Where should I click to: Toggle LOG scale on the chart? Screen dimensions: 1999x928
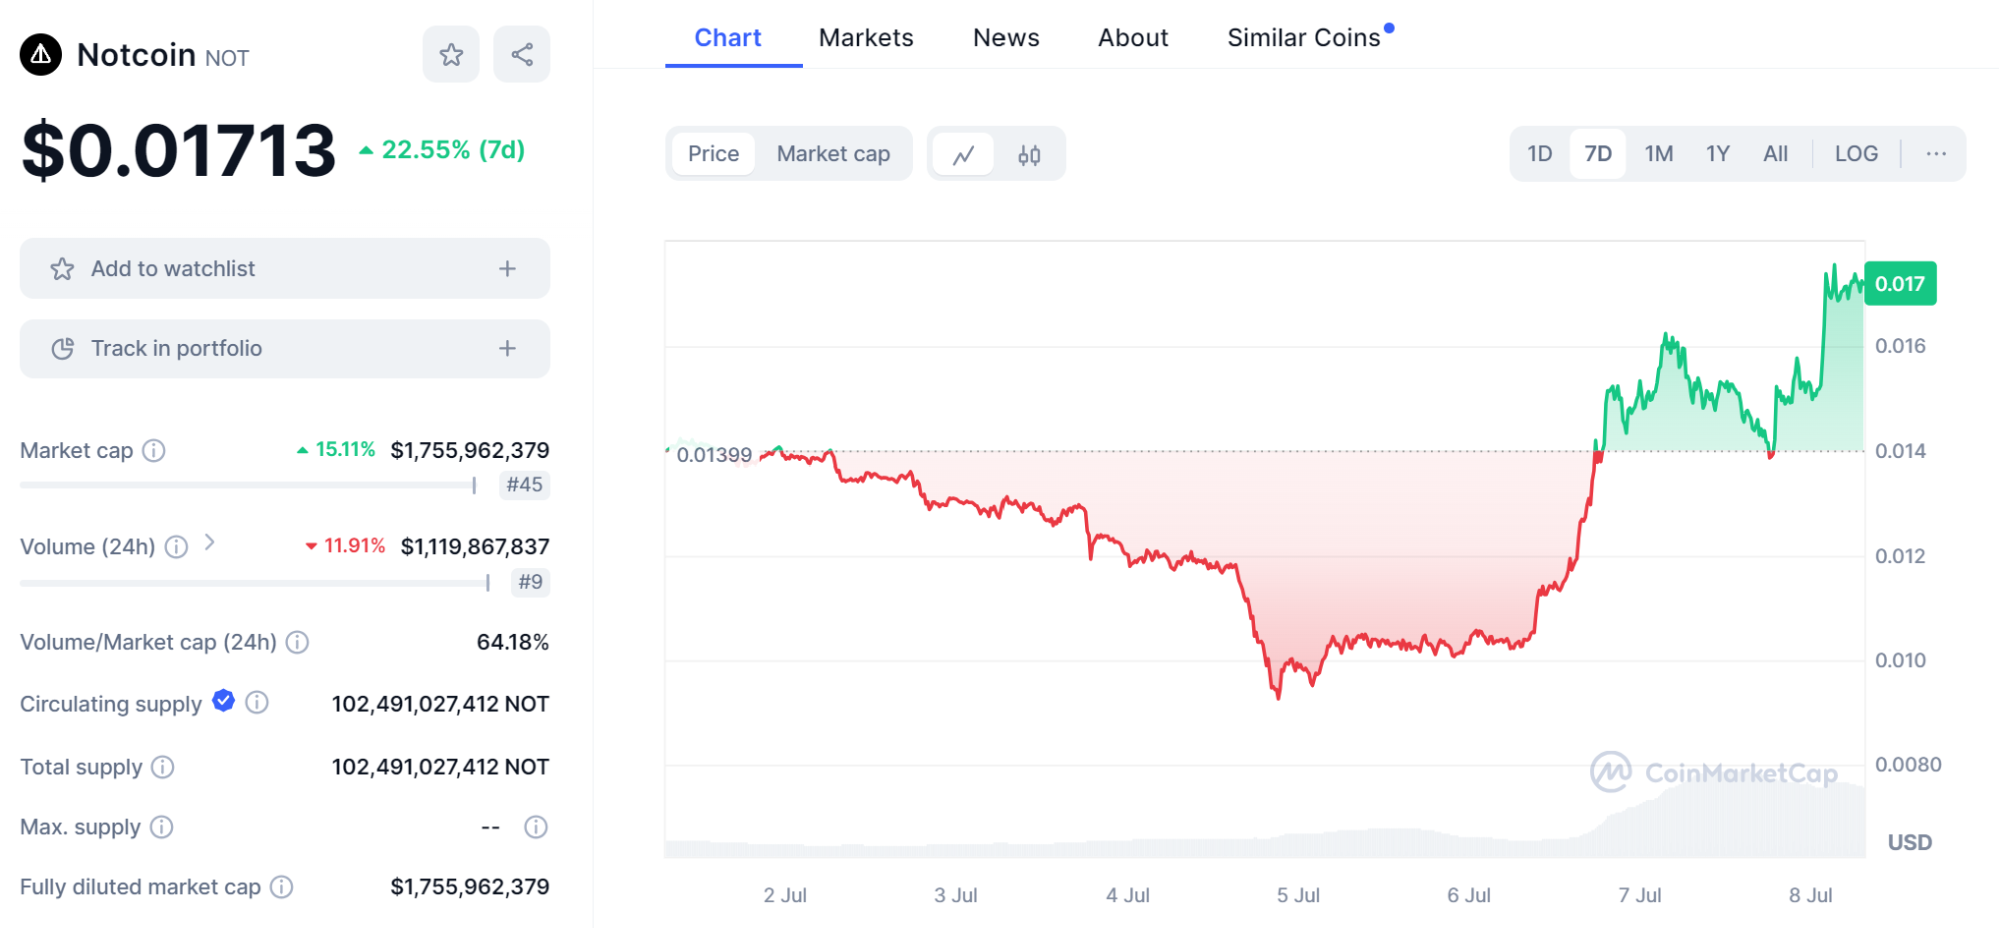point(1856,154)
